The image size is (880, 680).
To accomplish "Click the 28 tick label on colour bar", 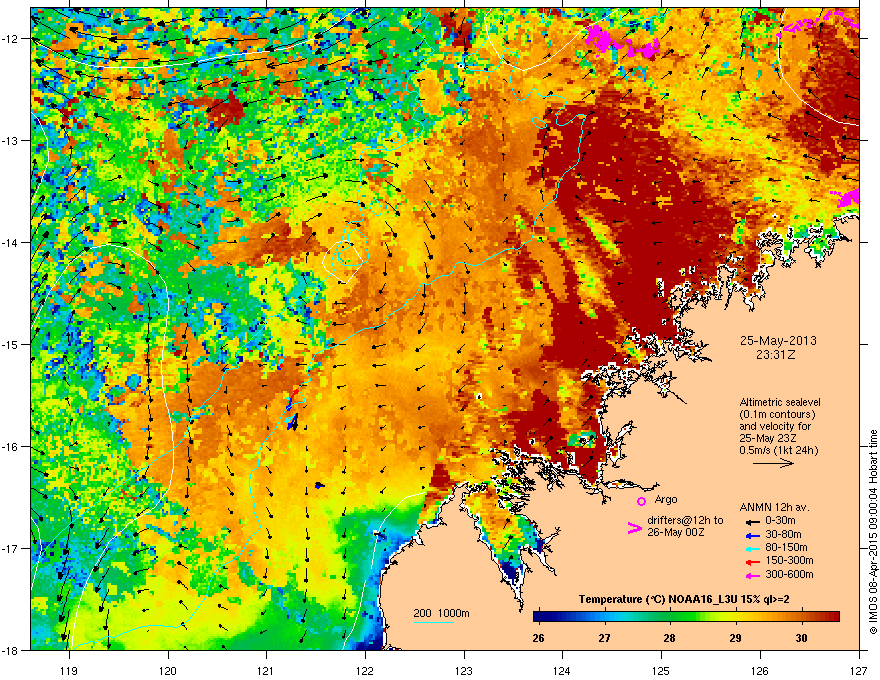I will pos(670,638).
